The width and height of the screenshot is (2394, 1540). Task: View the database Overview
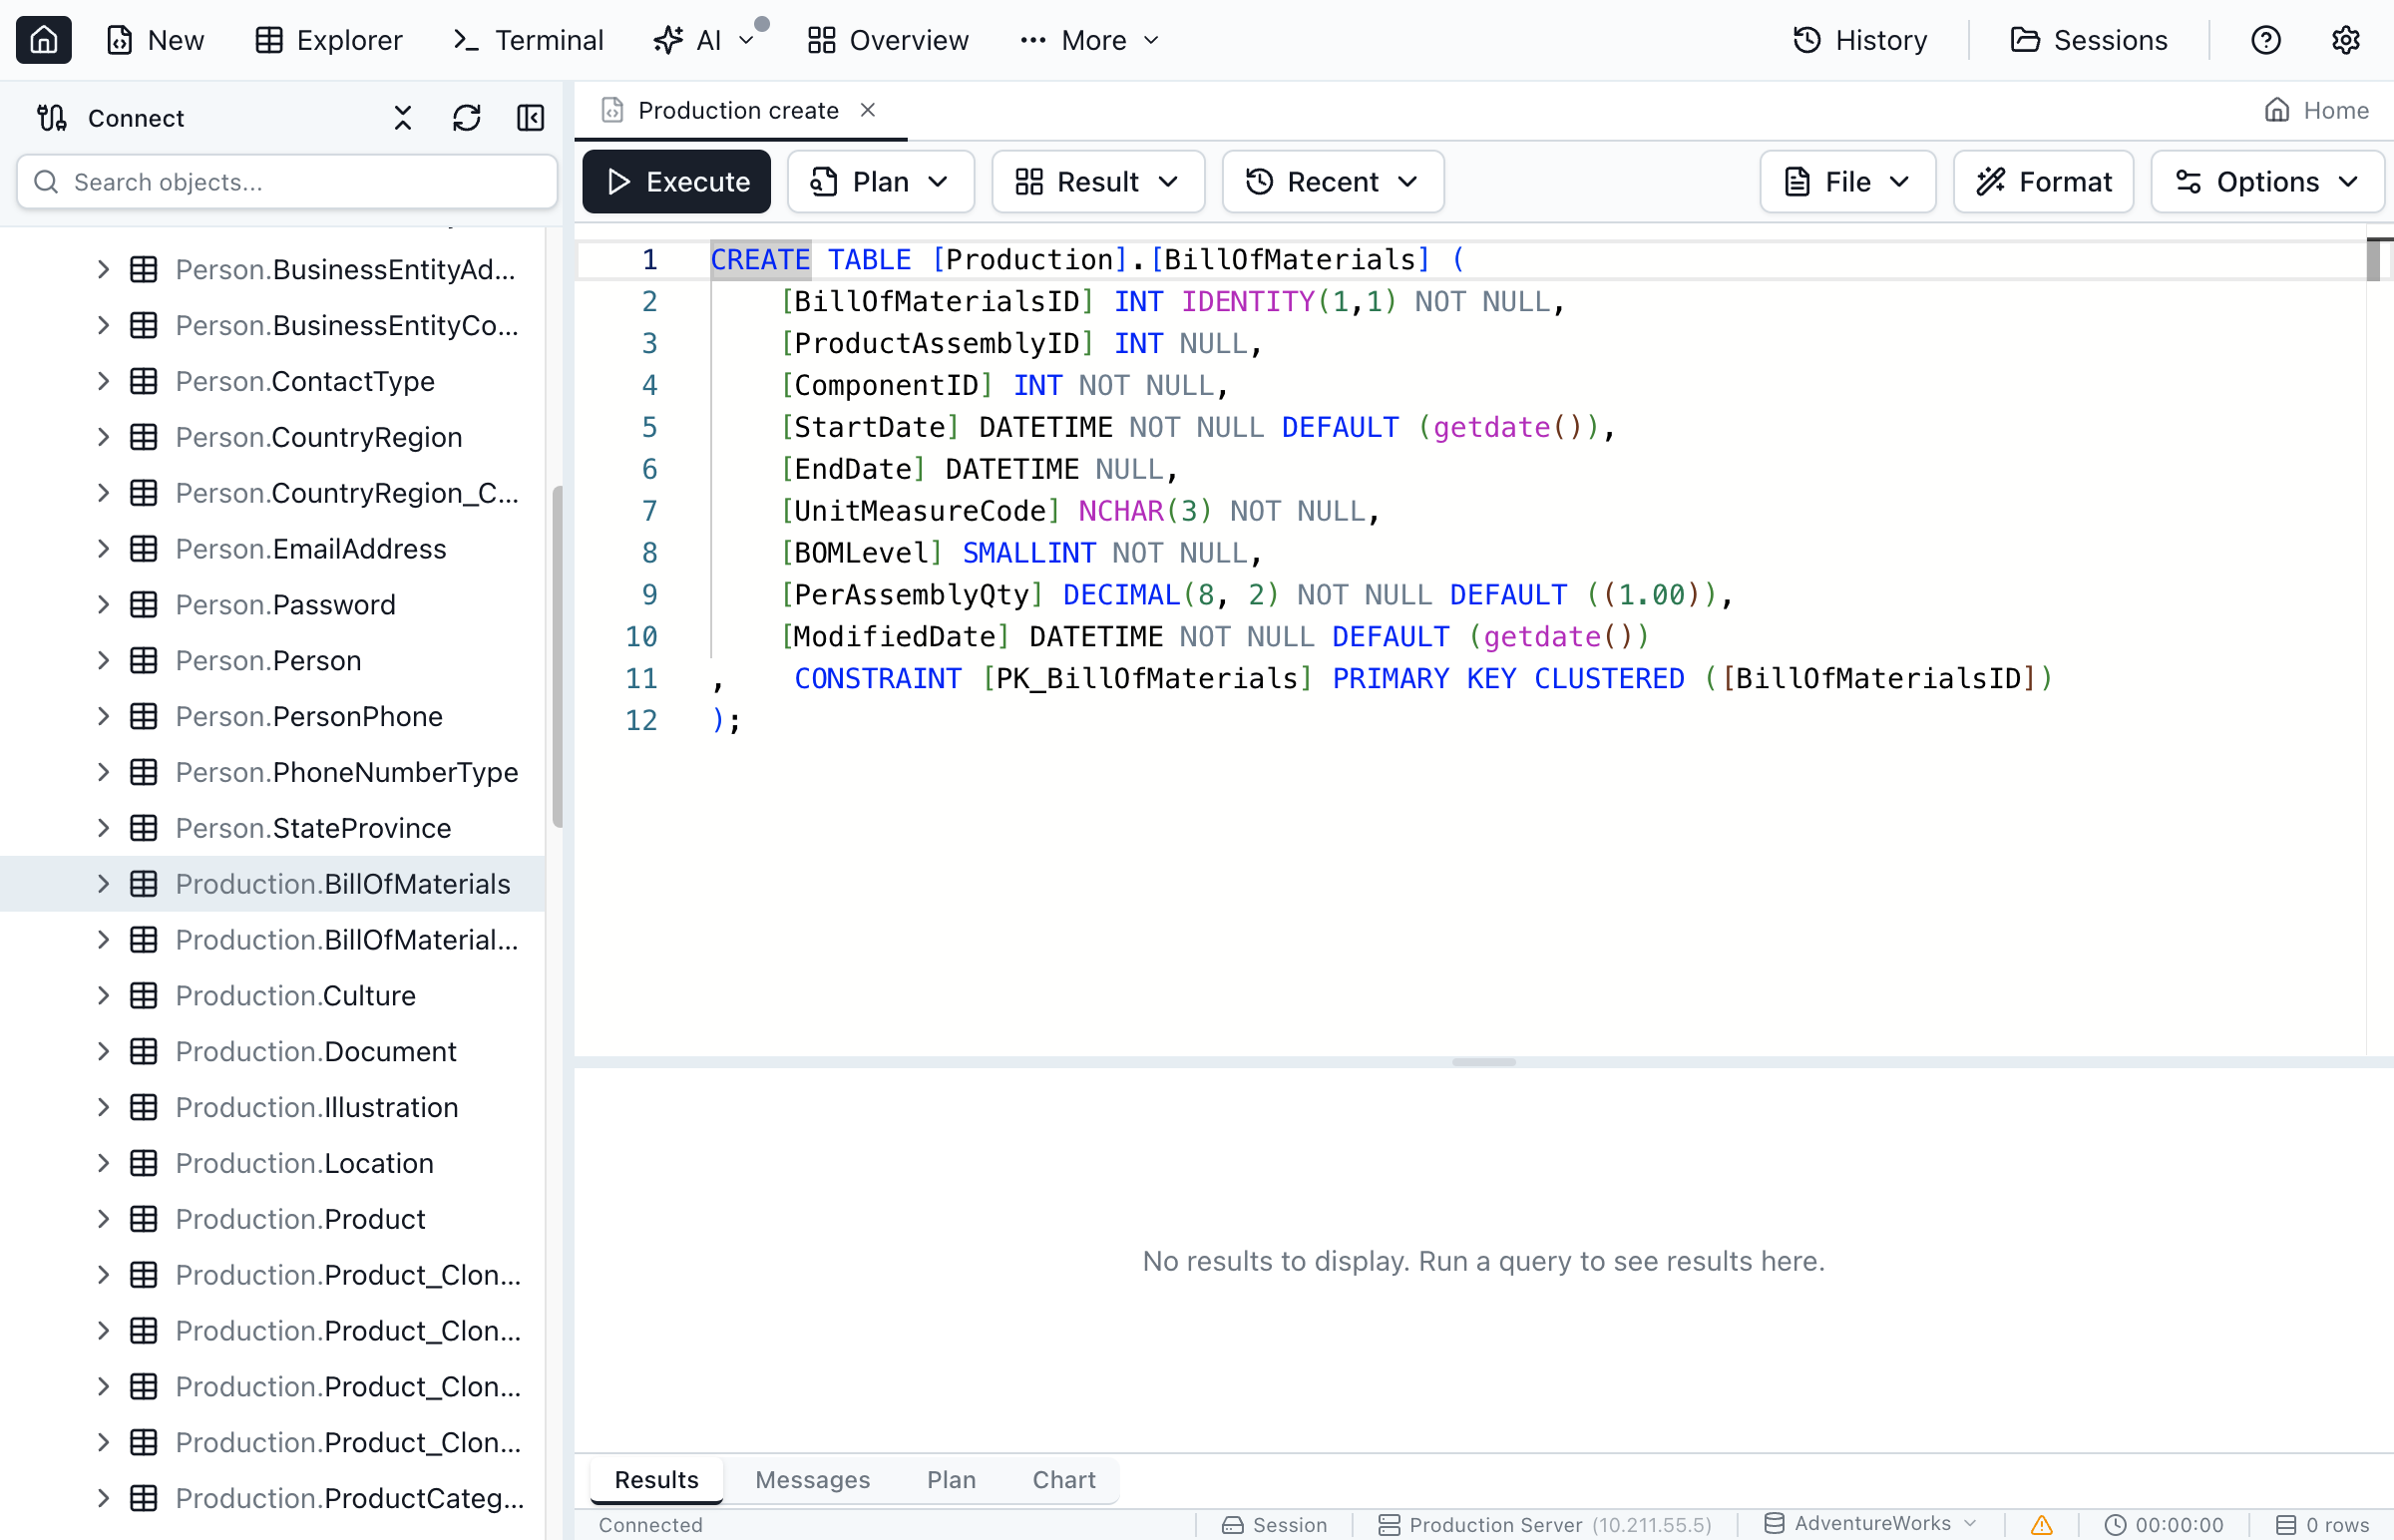[x=886, y=40]
